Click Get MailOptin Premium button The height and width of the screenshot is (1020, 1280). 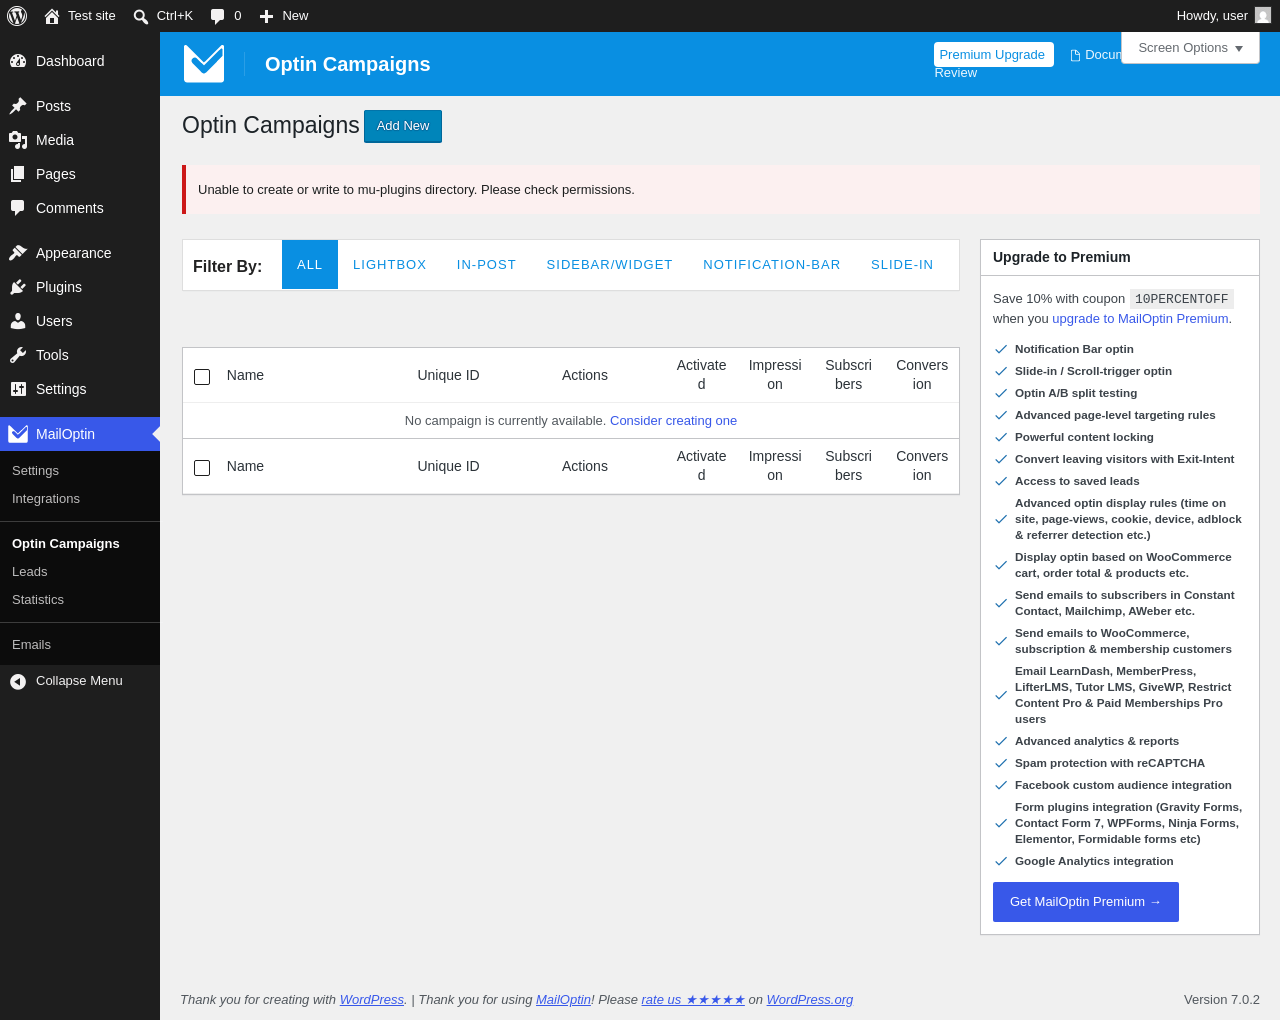(1086, 902)
